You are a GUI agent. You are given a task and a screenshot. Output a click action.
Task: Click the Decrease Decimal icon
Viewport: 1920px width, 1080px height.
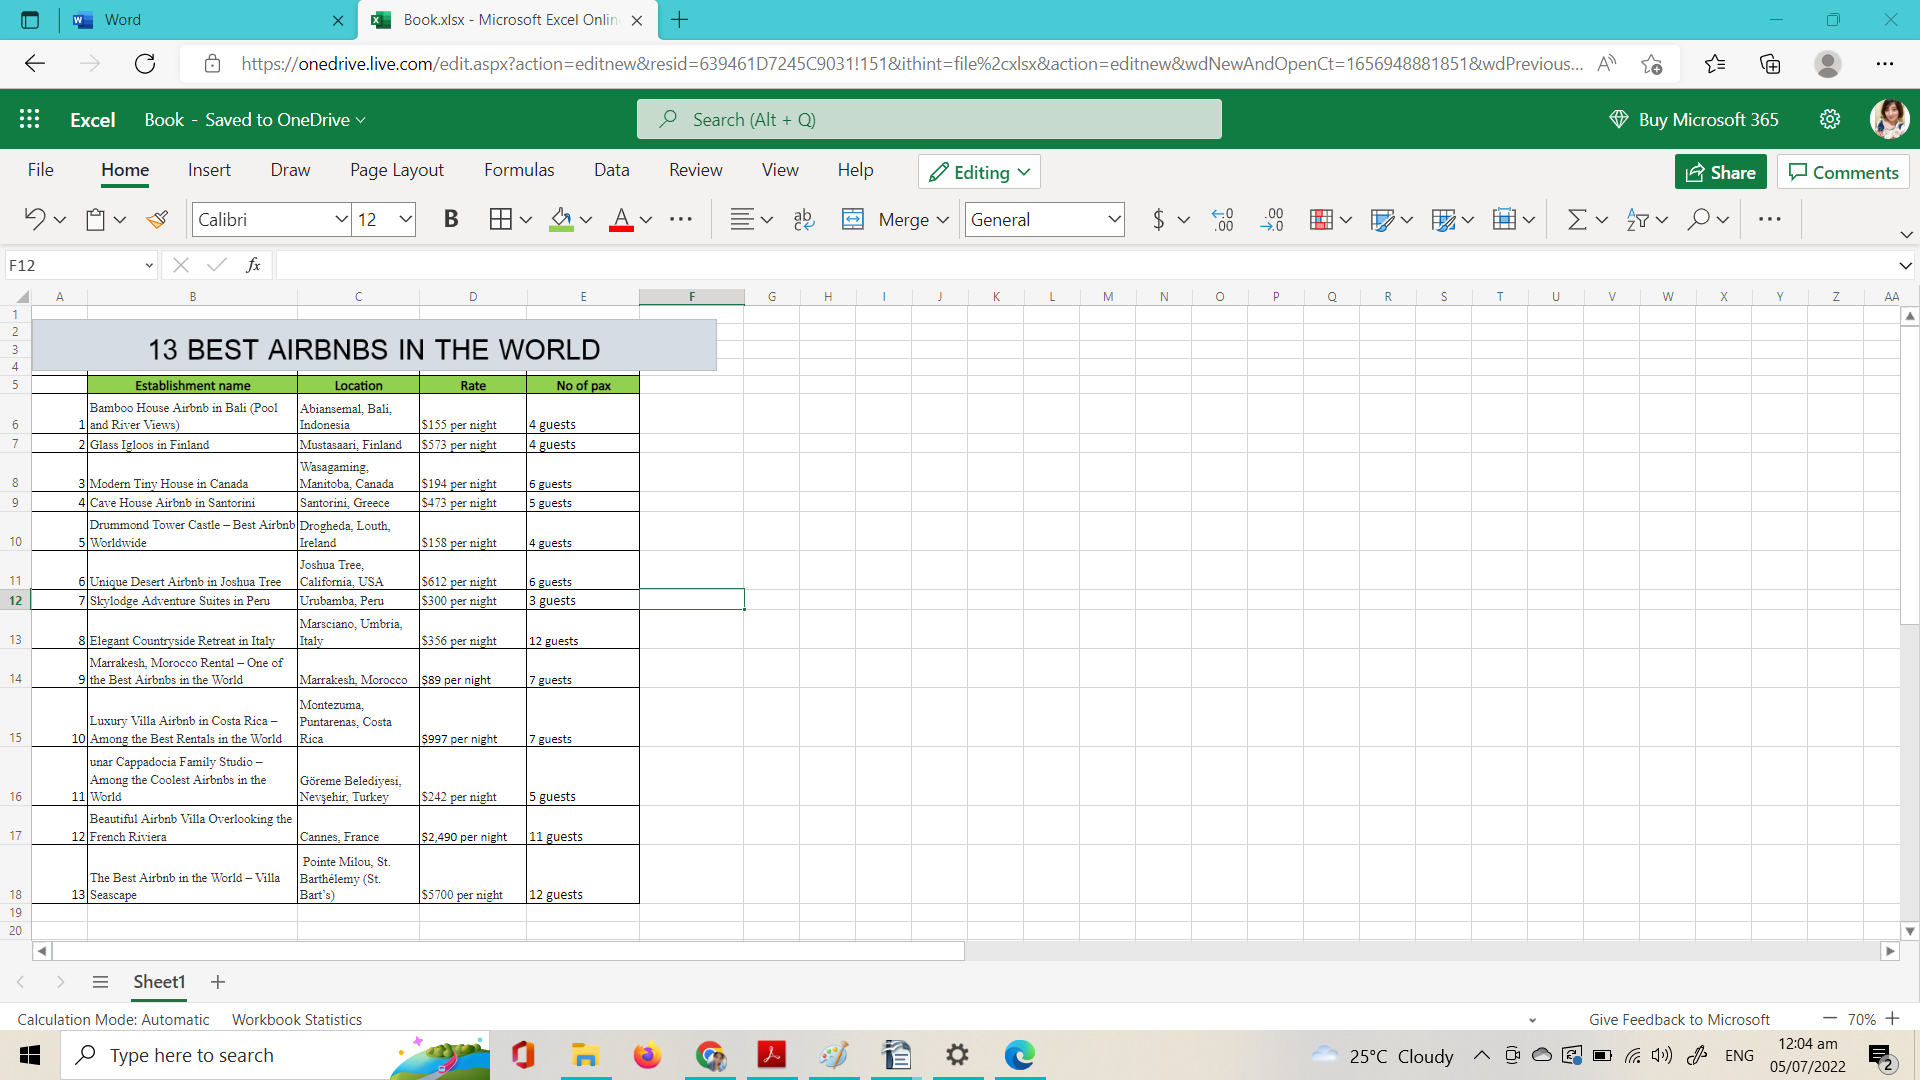pyautogui.click(x=1272, y=219)
